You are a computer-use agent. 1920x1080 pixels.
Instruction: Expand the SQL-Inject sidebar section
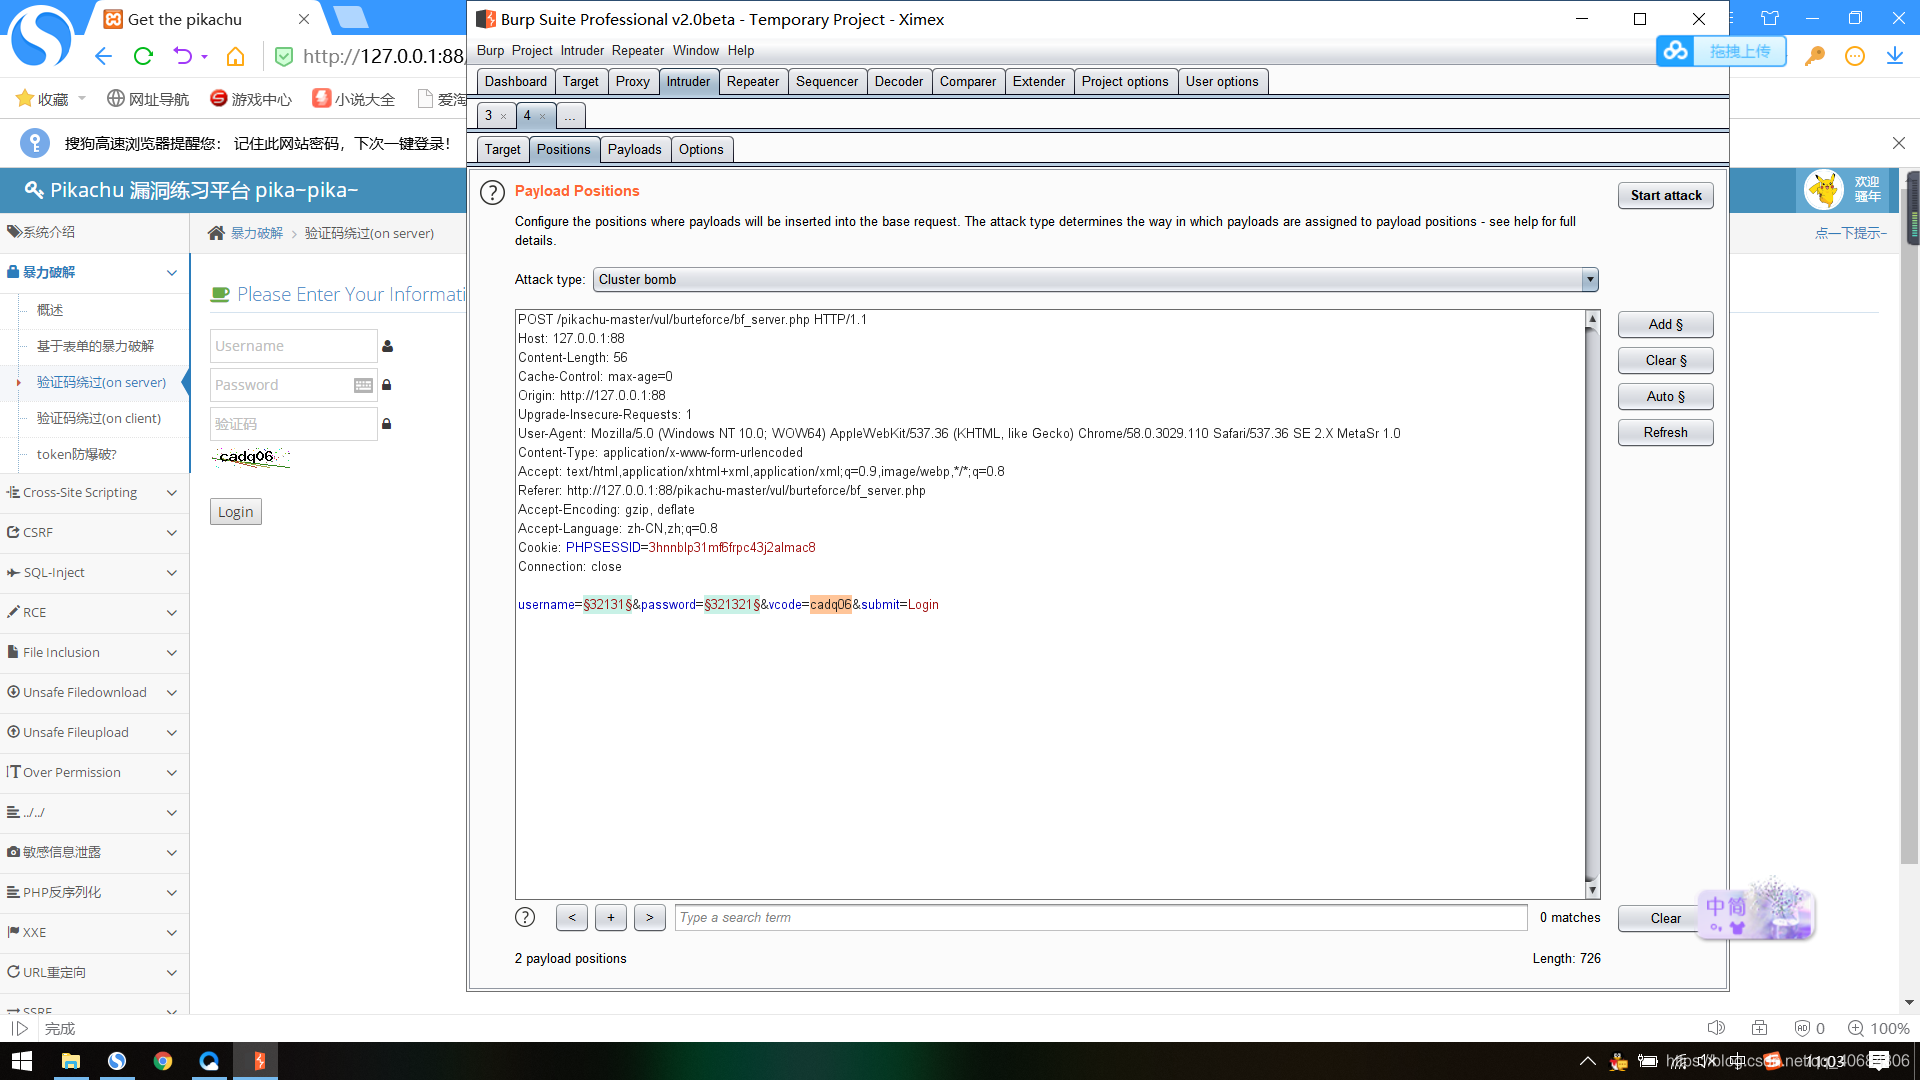pyautogui.click(x=95, y=573)
